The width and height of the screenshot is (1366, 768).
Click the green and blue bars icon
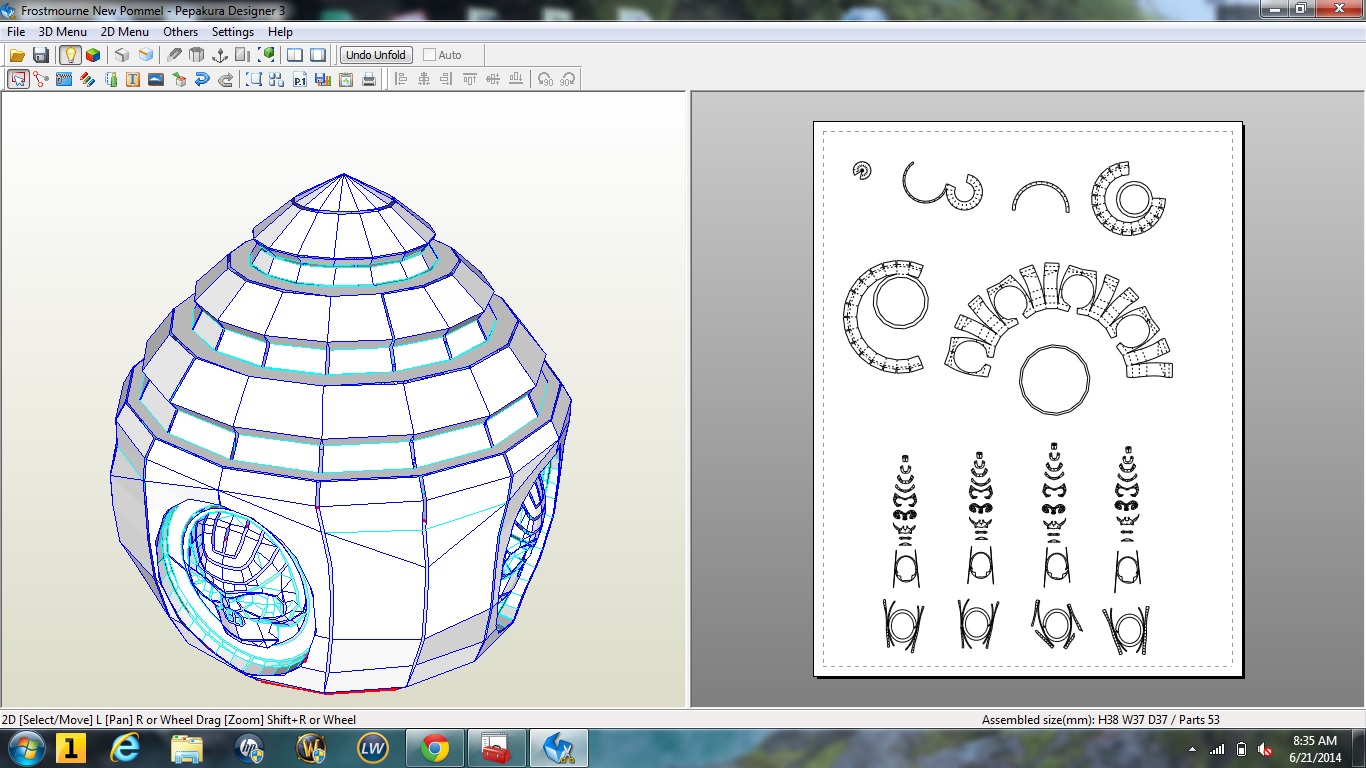pyautogui.click(x=110, y=79)
